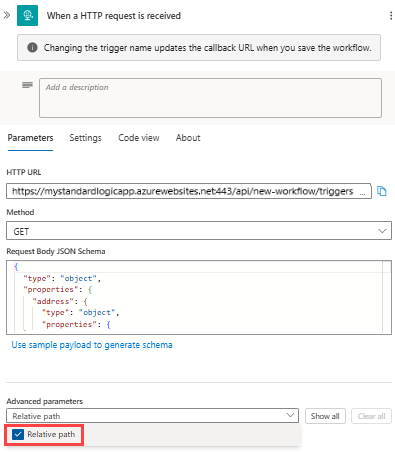Click the Request Body JSON Schema label
Image resolution: width=395 pixels, height=452 pixels.
[x=56, y=251]
